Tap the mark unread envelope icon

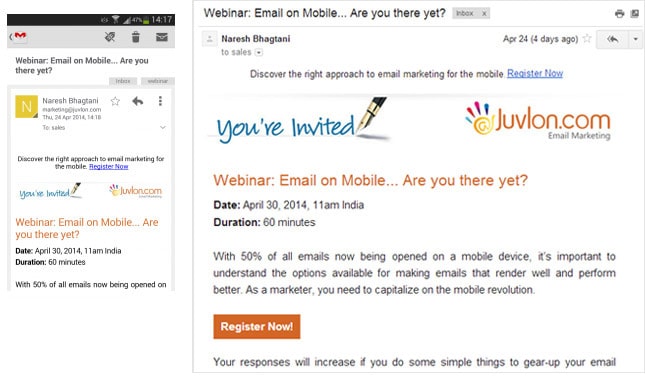162,37
